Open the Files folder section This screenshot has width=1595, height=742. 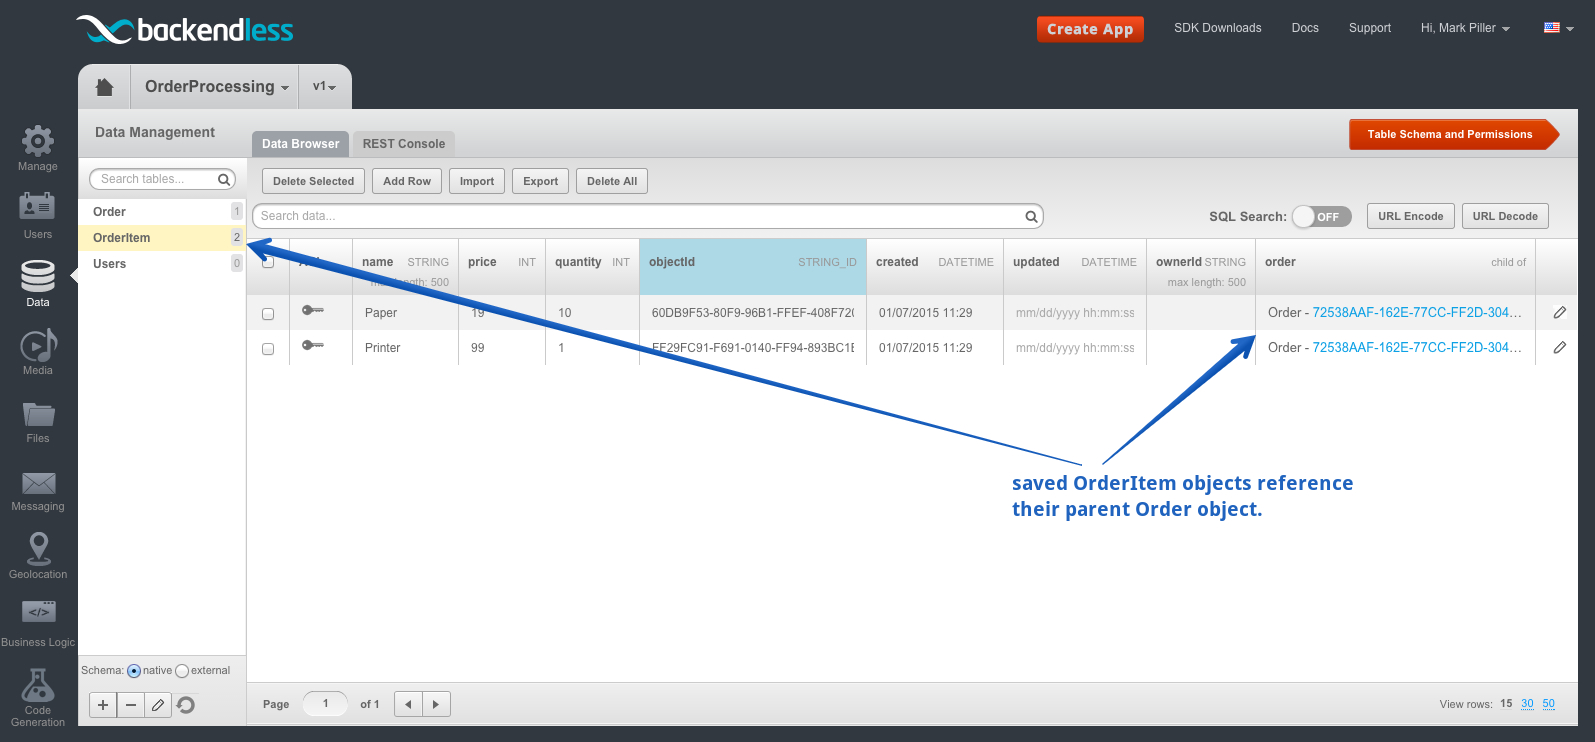click(x=38, y=421)
